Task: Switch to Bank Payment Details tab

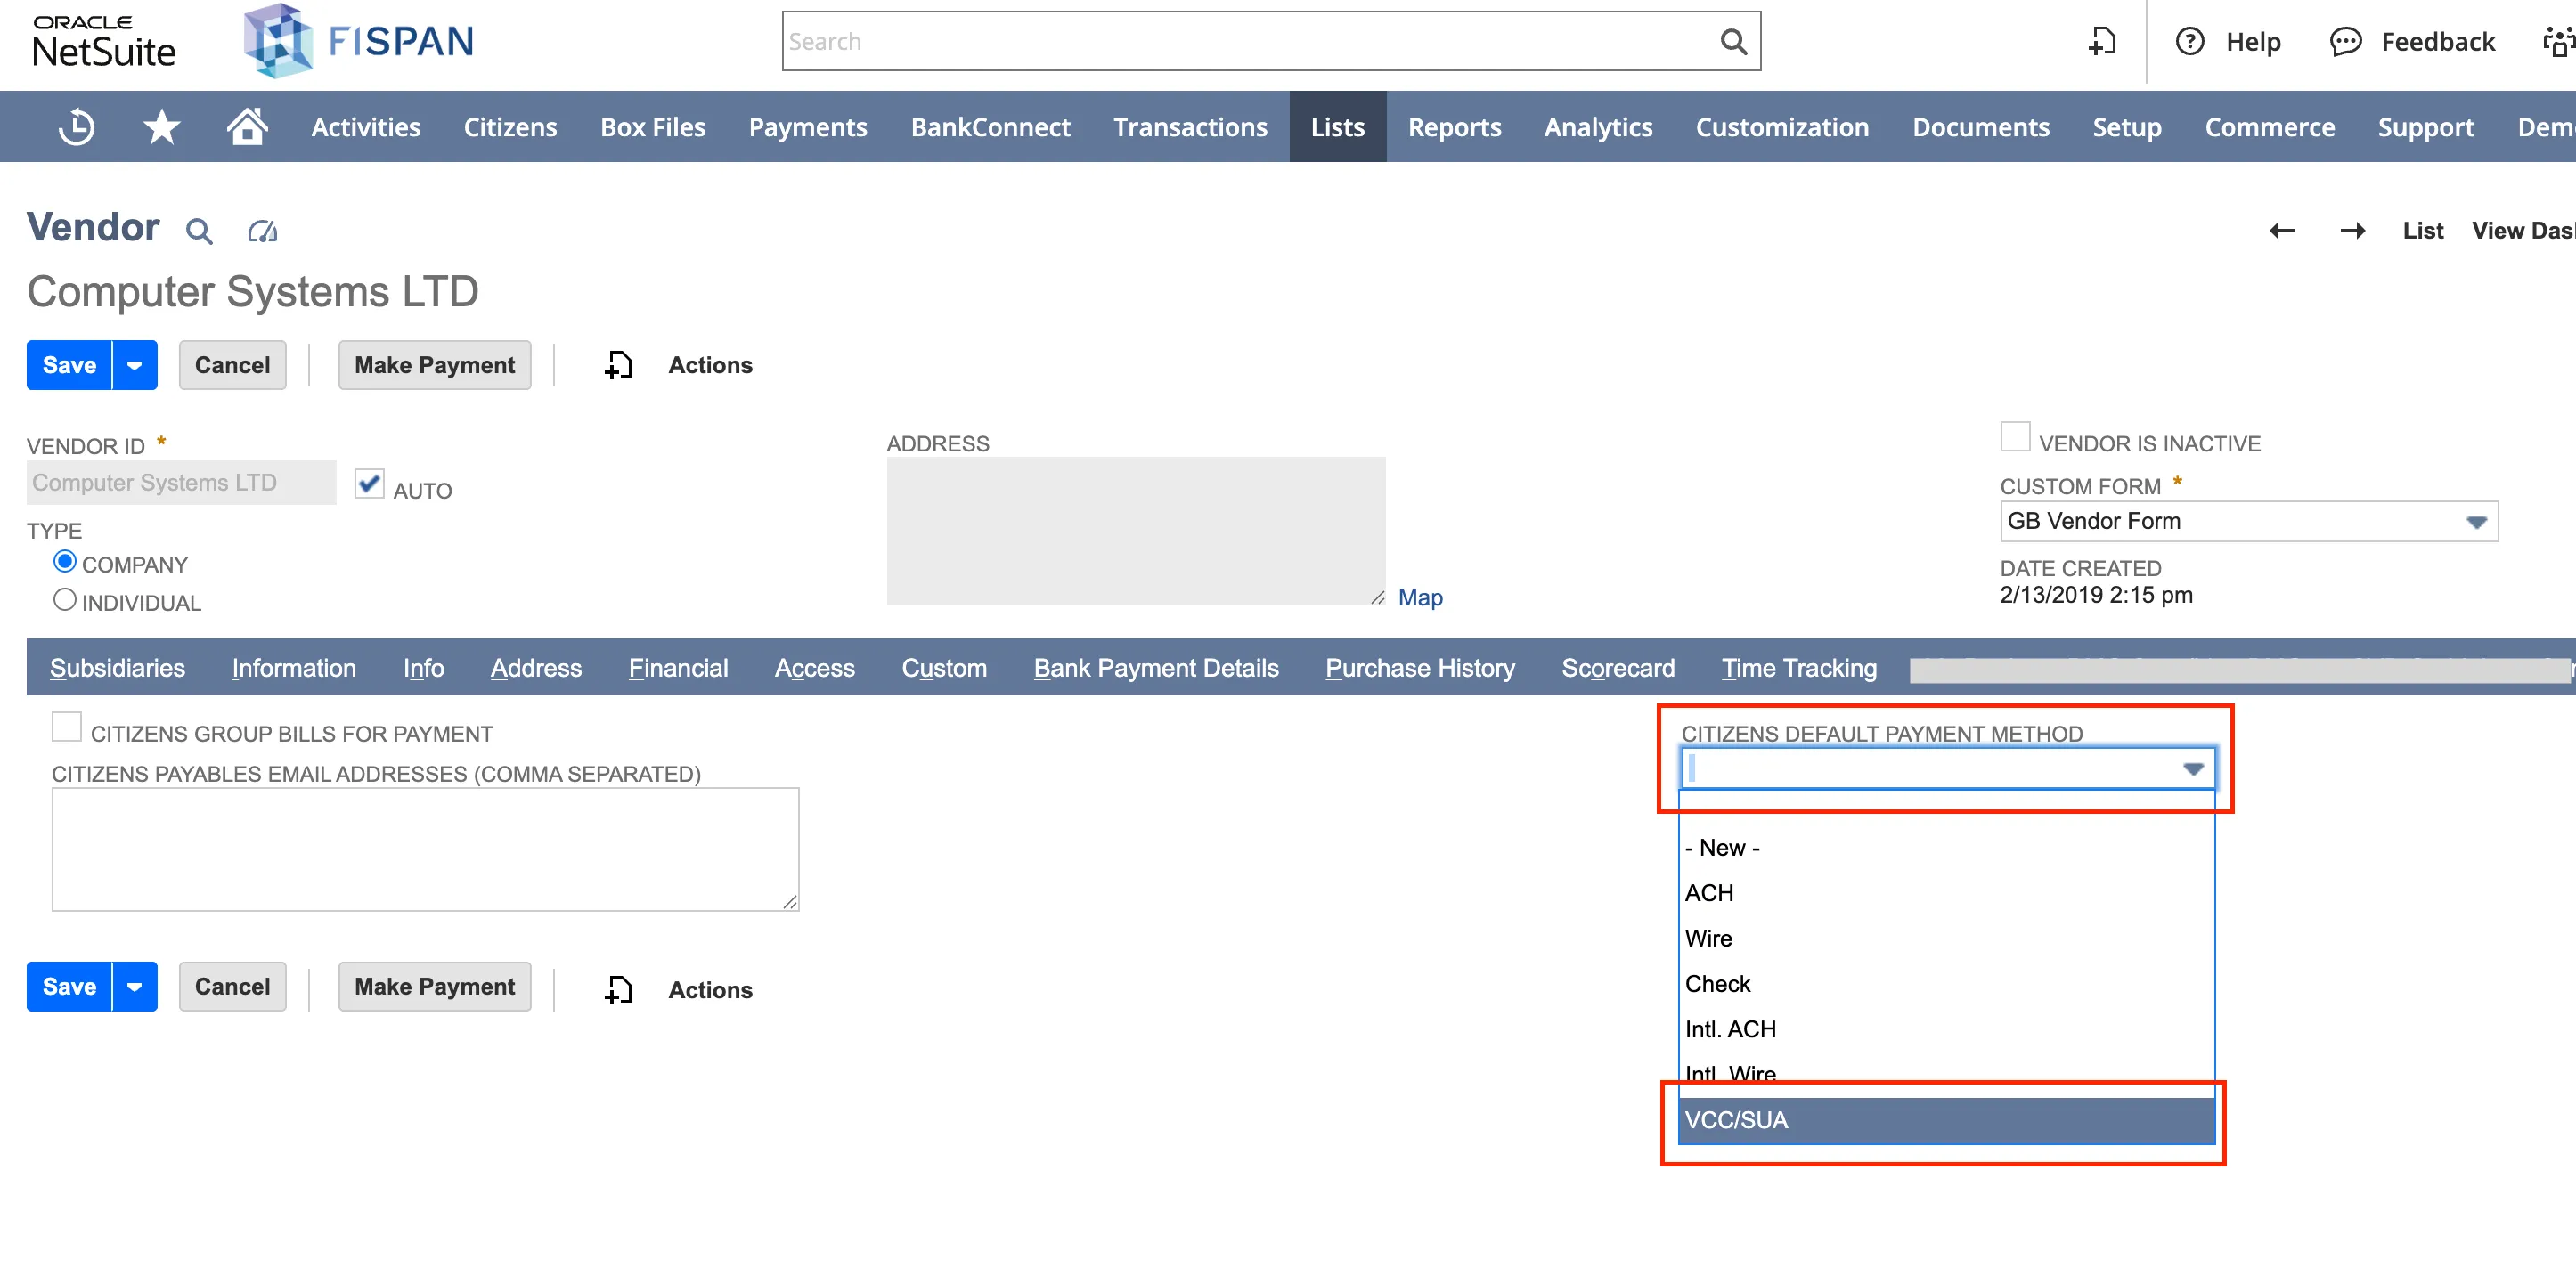Action: tap(1156, 668)
